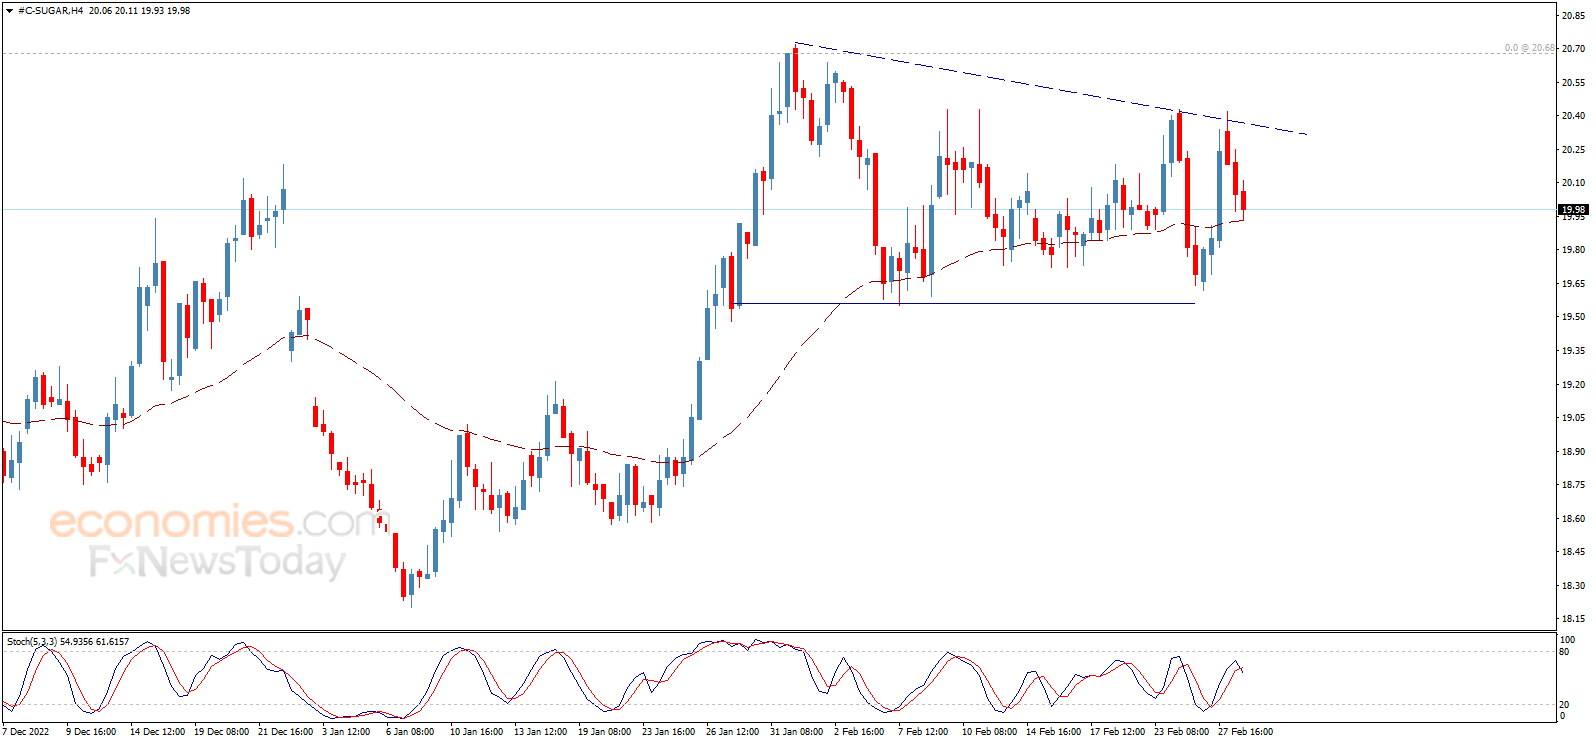
Task: Click the 18.75 price axis label
Action: coord(1573,485)
